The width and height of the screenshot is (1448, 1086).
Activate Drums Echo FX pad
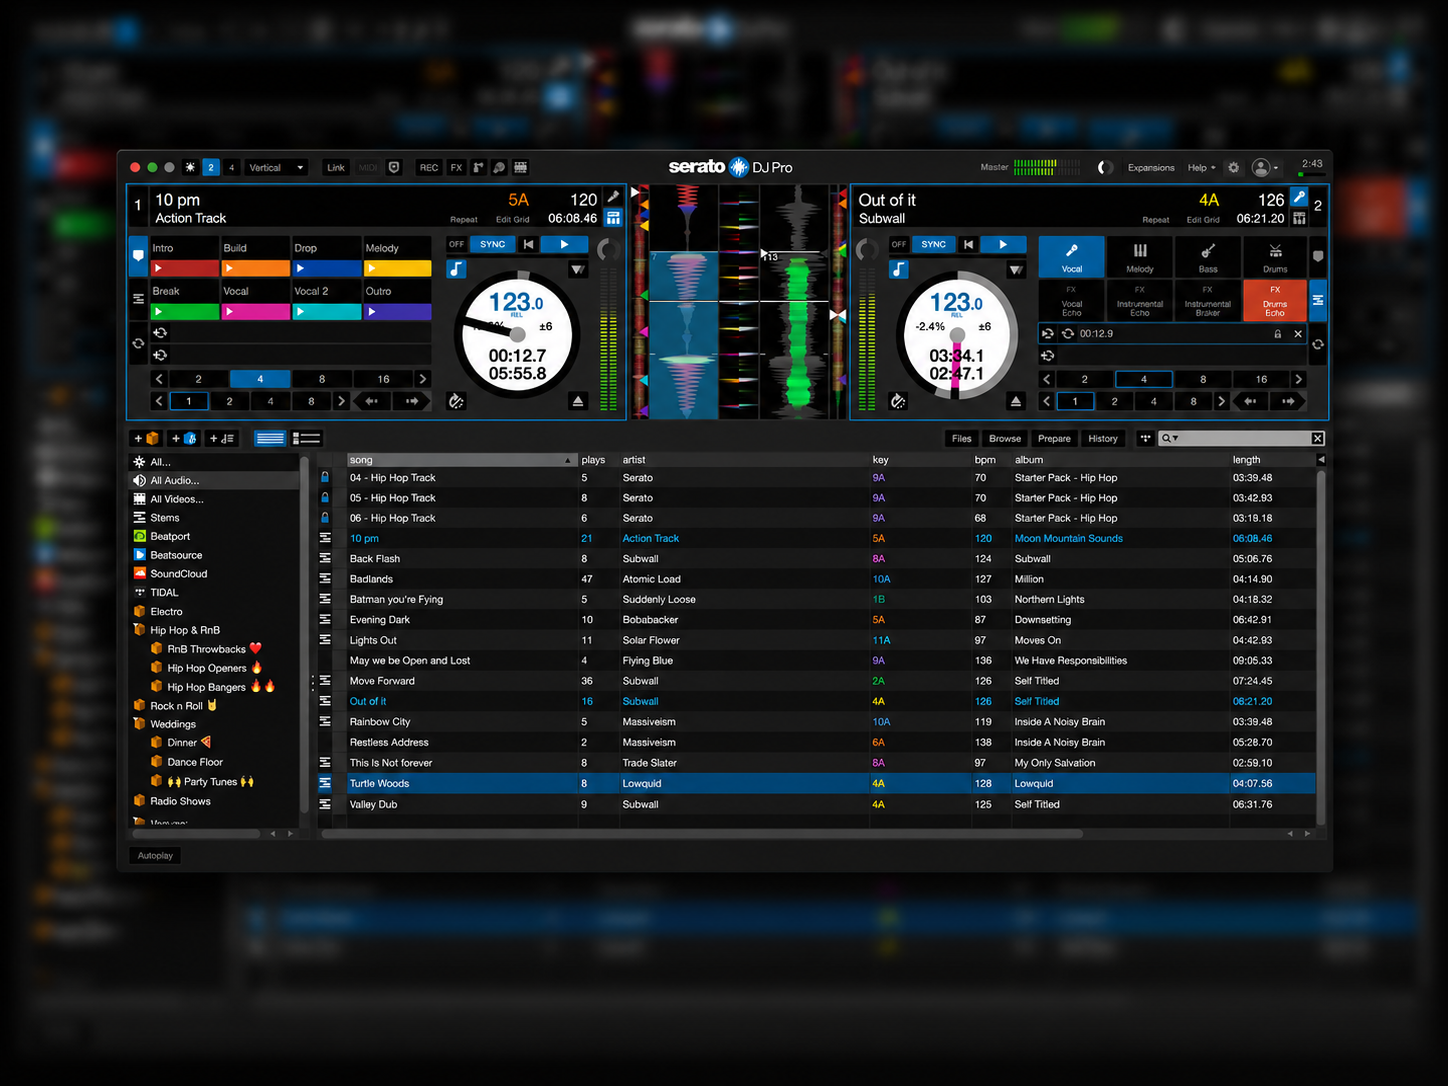point(1275,301)
